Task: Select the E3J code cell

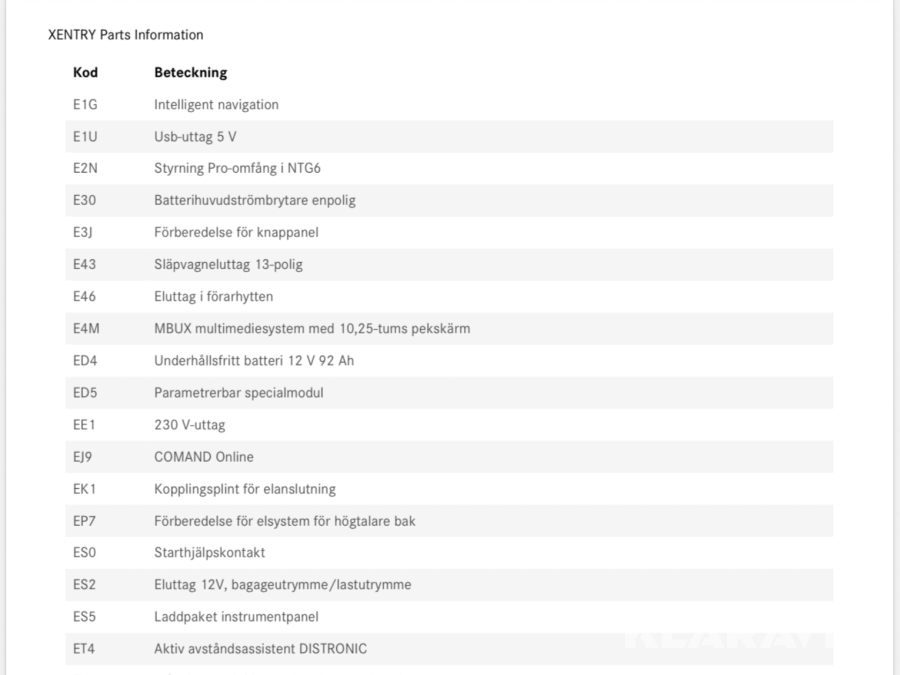Action: tap(84, 232)
